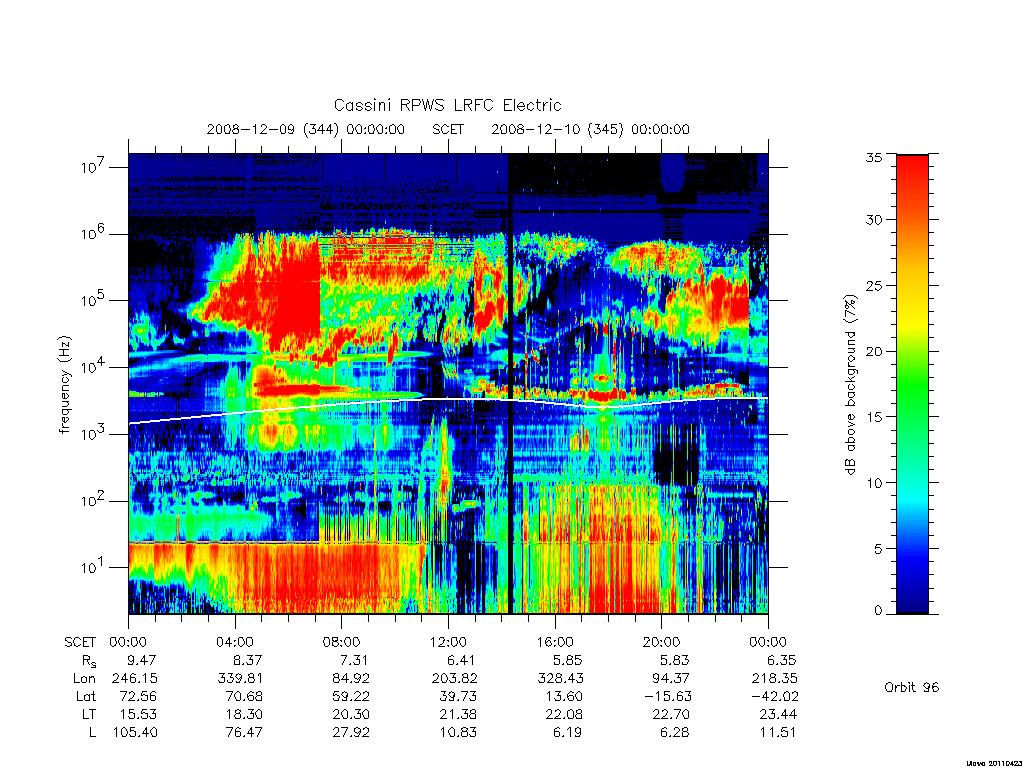
Task: Click the colorbar value 20
Action: [874, 351]
